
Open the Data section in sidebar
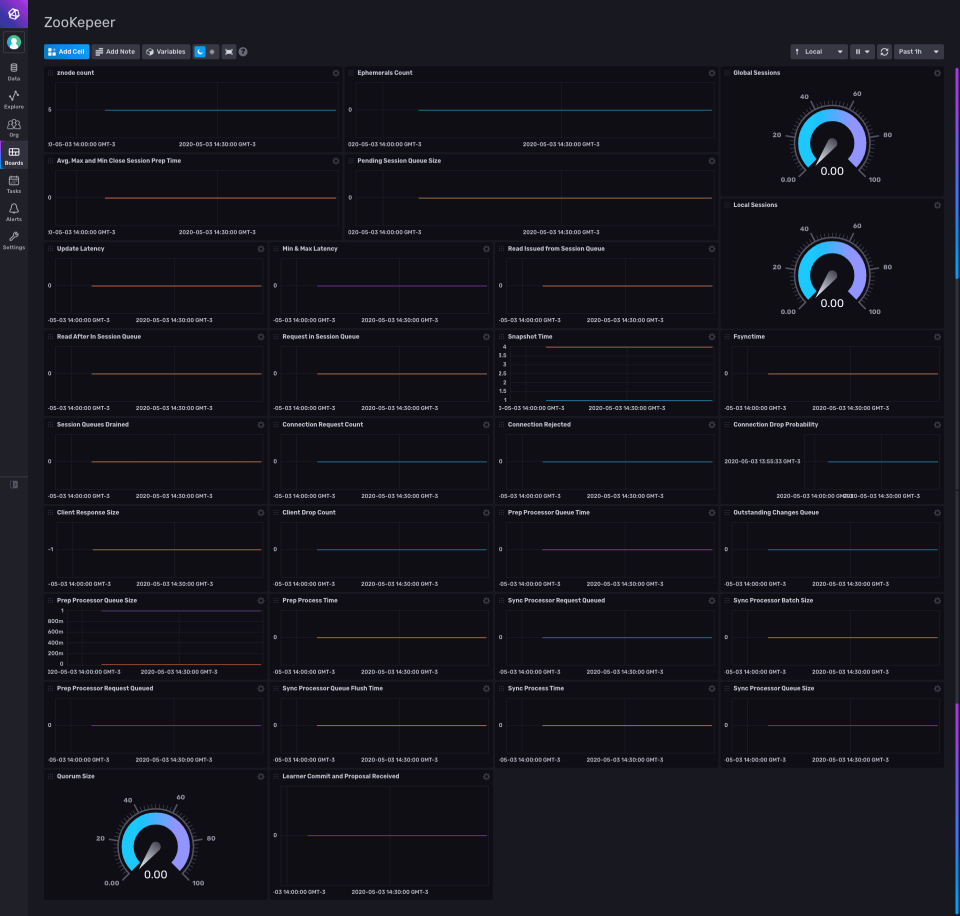tap(14, 71)
